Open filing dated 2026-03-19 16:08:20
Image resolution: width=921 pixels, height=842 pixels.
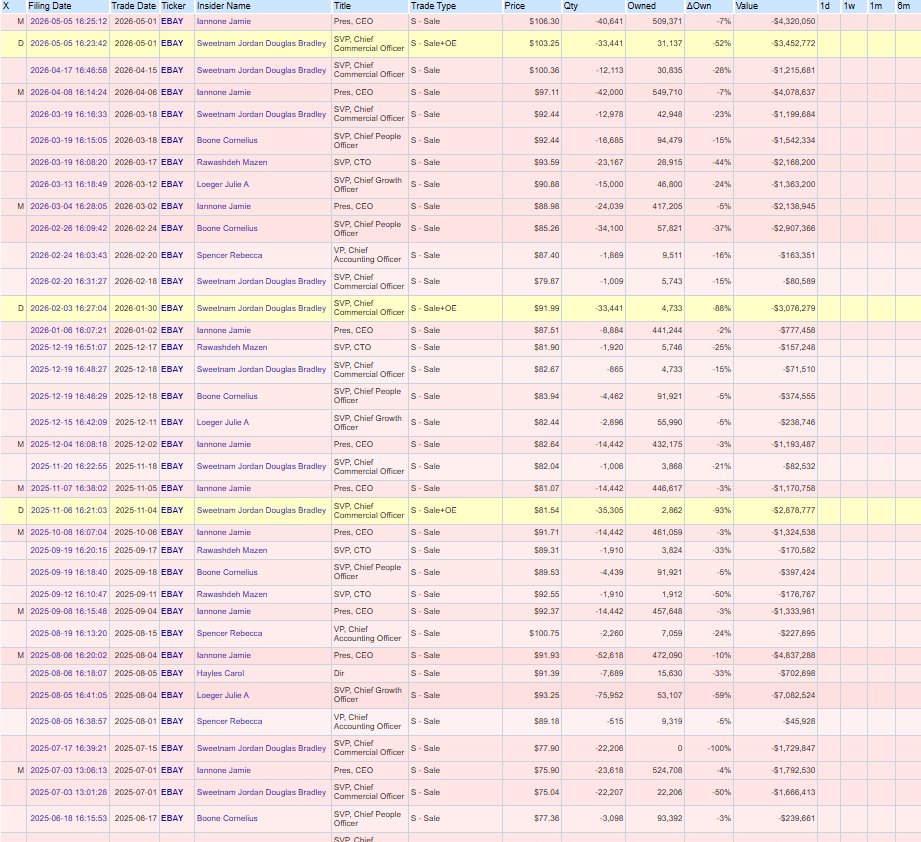click(69, 162)
